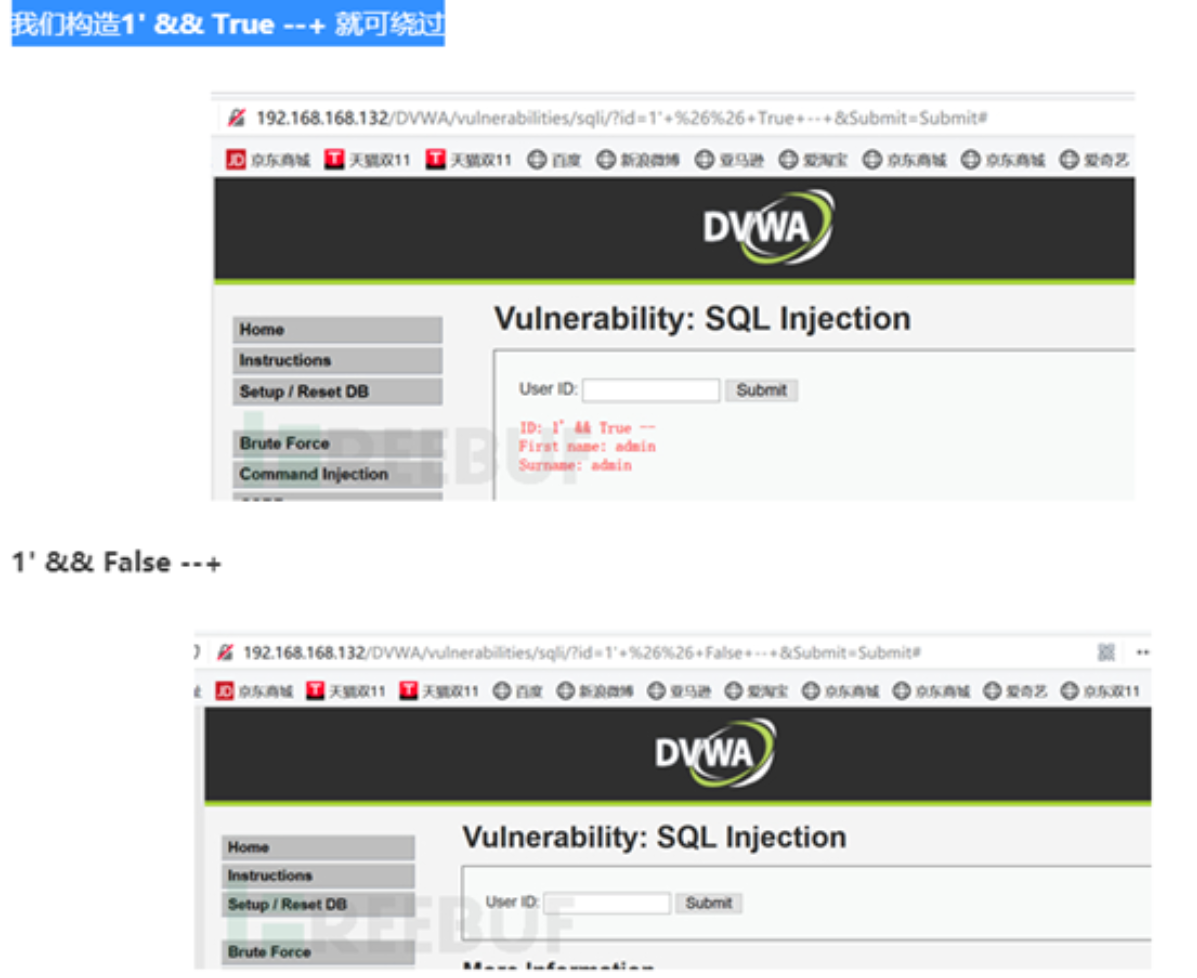Open the 新浪微博 bookmark in the top browser
Image resolution: width=1197 pixels, height=978 pixels.
638,160
